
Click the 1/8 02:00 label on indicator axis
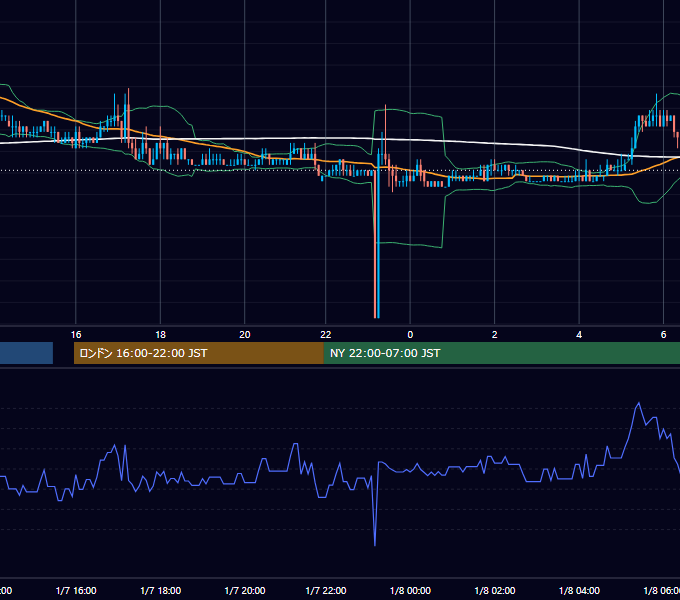coord(494,590)
